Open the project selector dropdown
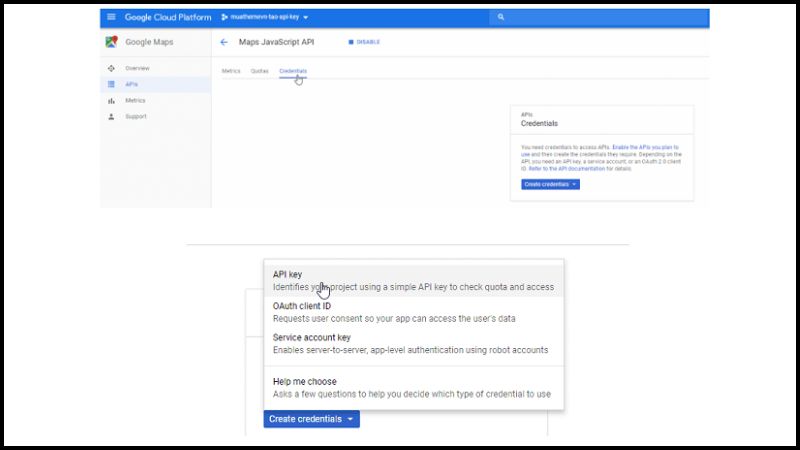Image resolution: width=800 pixels, height=450 pixels. pyautogui.click(x=265, y=17)
